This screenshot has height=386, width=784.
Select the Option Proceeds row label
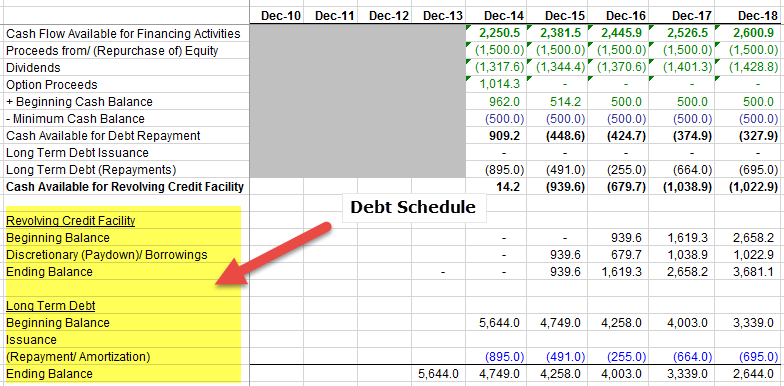[52, 85]
